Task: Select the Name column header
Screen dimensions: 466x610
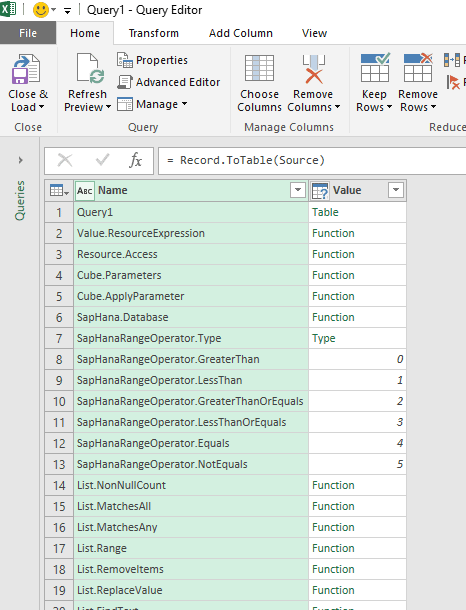Action: [191, 190]
